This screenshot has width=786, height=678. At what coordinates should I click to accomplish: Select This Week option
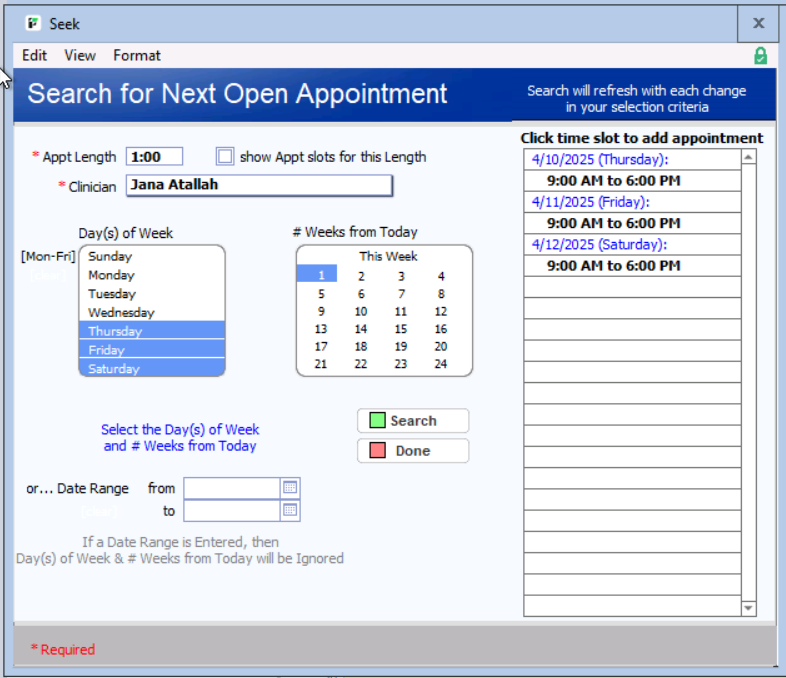point(388,256)
